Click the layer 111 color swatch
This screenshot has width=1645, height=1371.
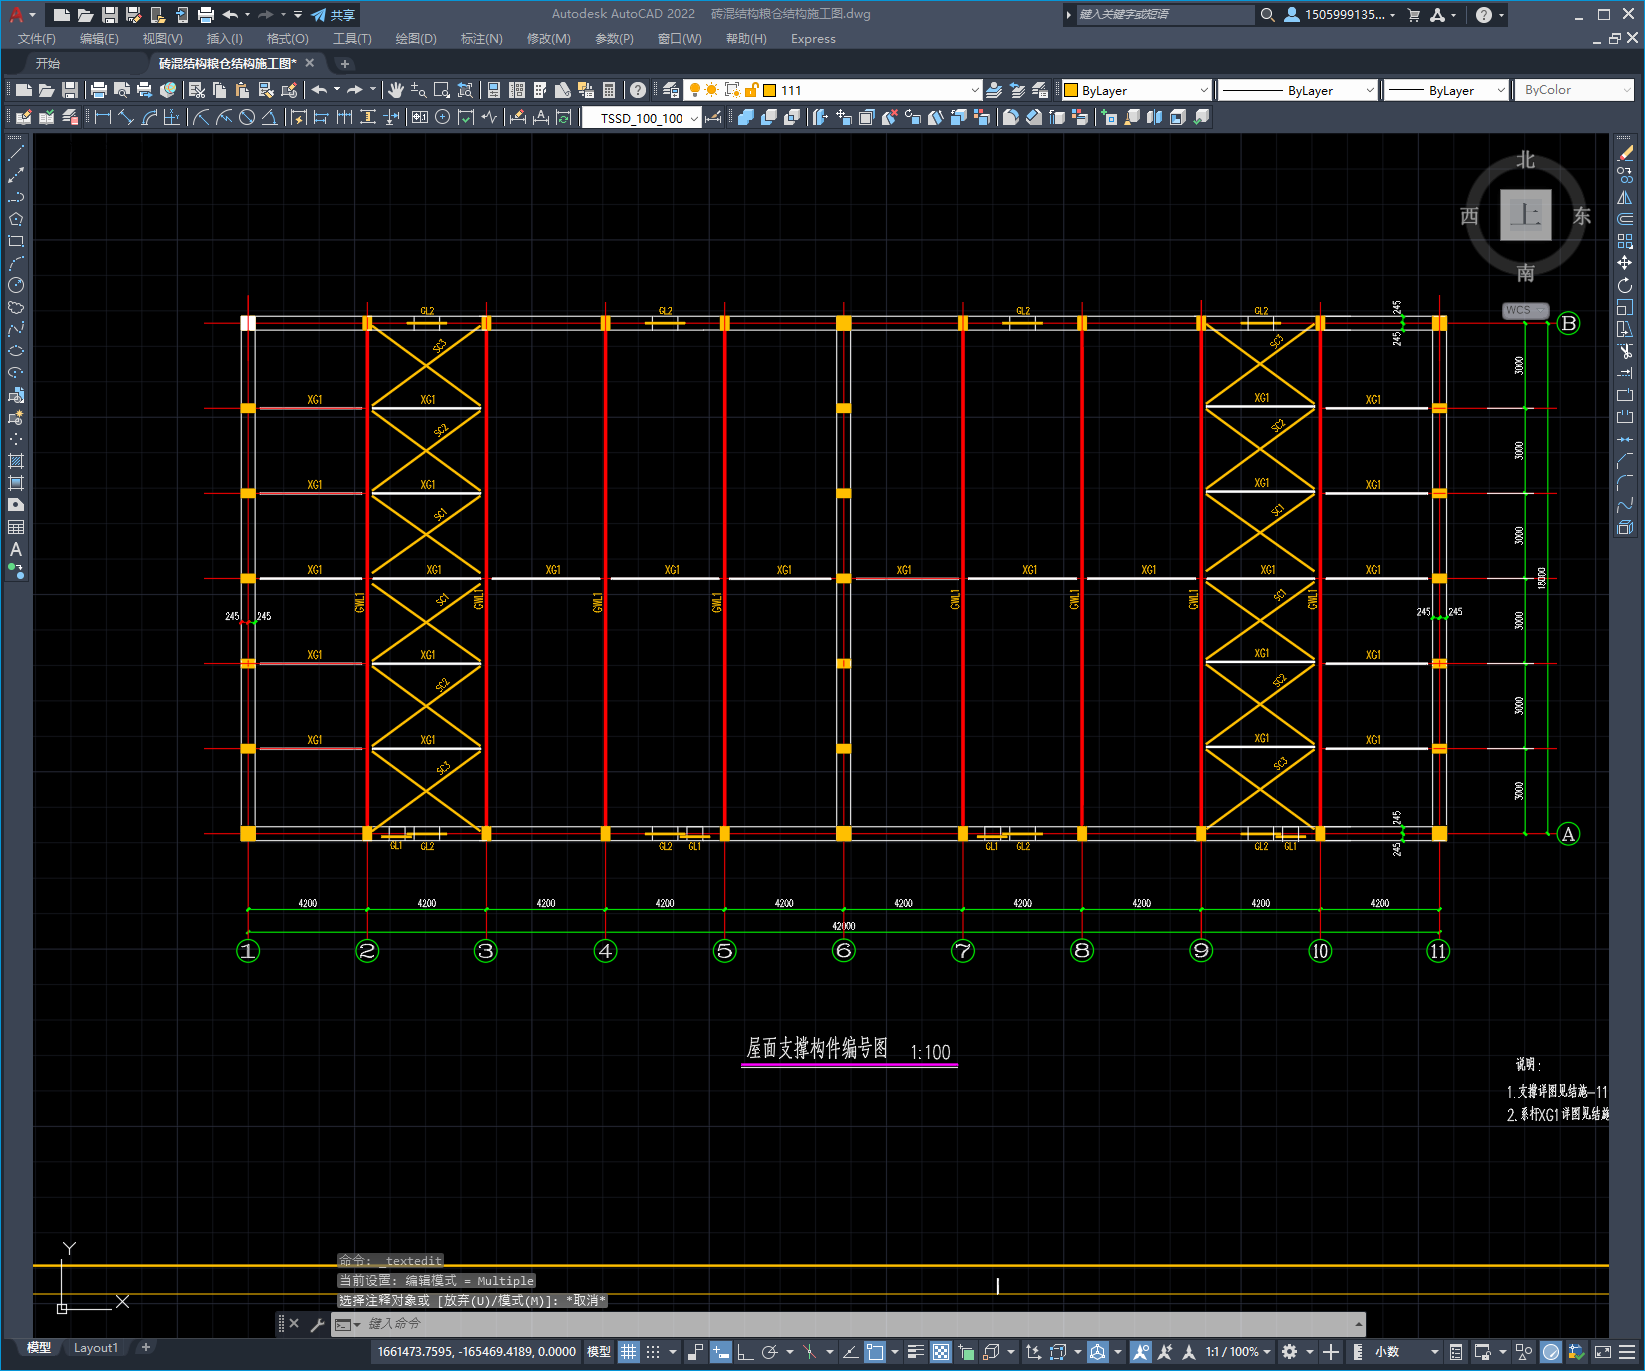coord(770,90)
